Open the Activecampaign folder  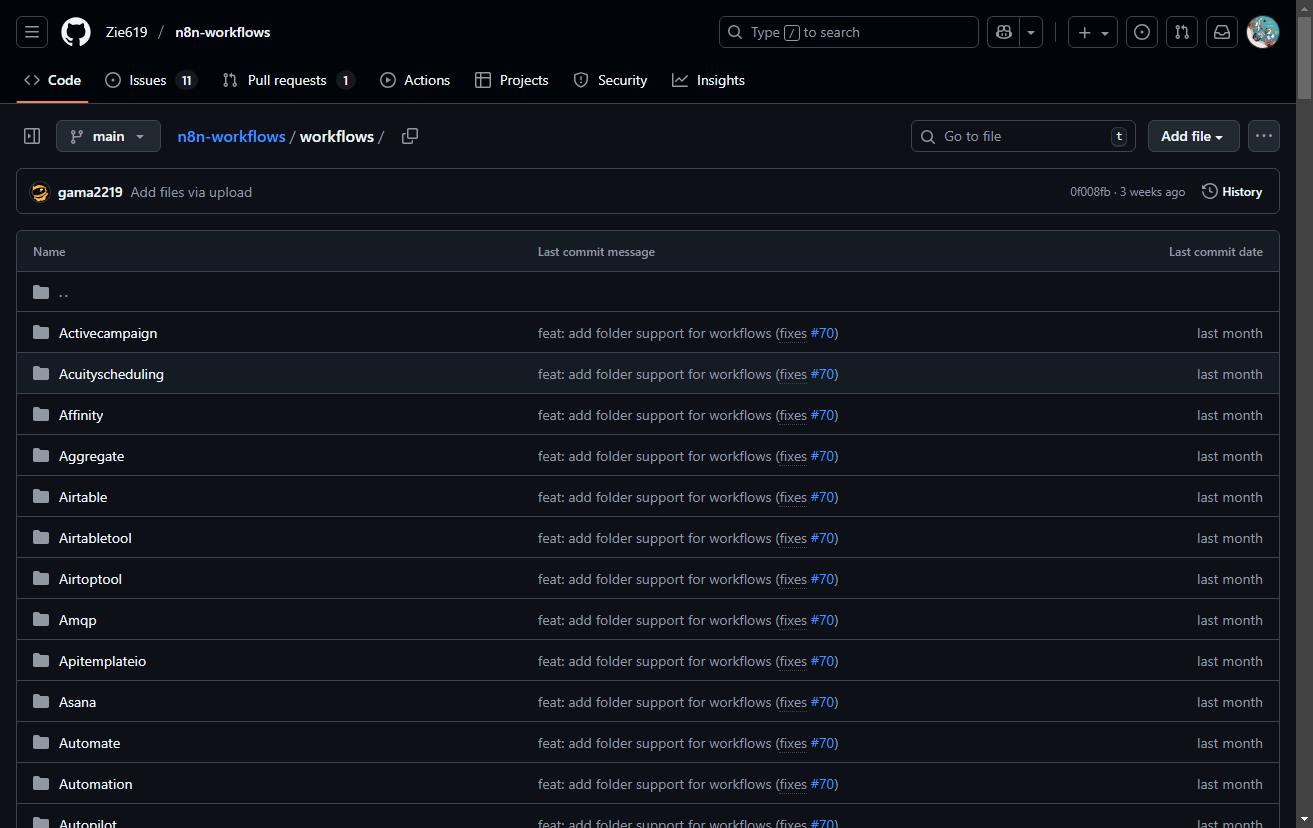click(108, 333)
